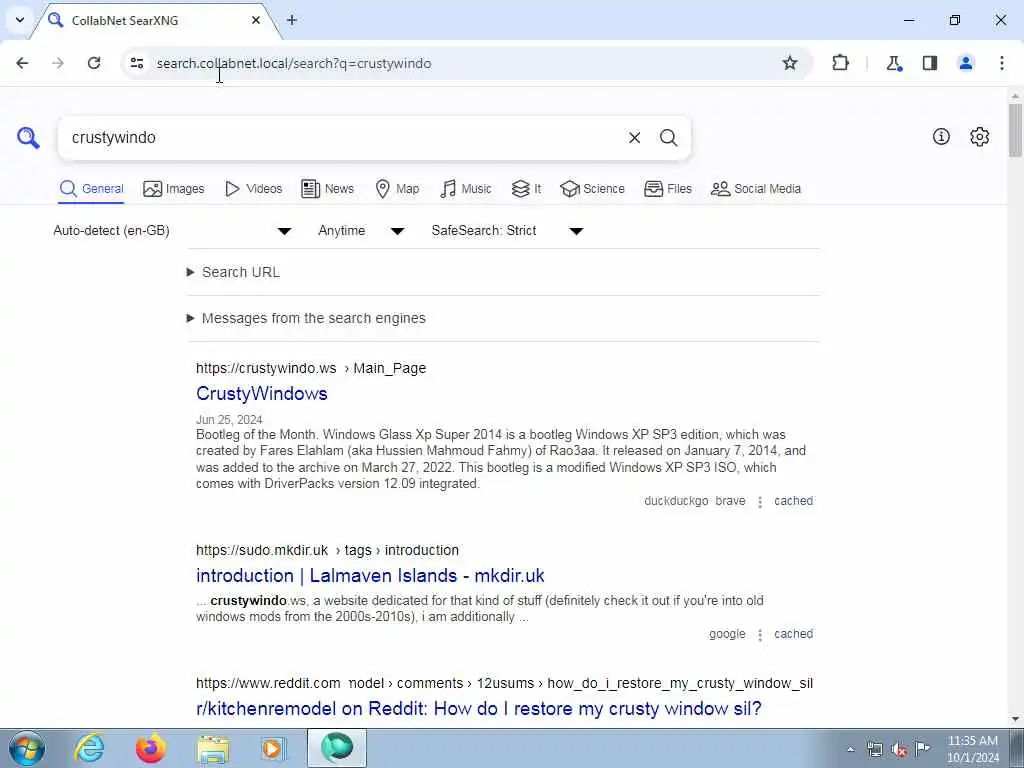Switch to the Images tab
Viewport: 1024px width, 768px height.
[x=174, y=189]
